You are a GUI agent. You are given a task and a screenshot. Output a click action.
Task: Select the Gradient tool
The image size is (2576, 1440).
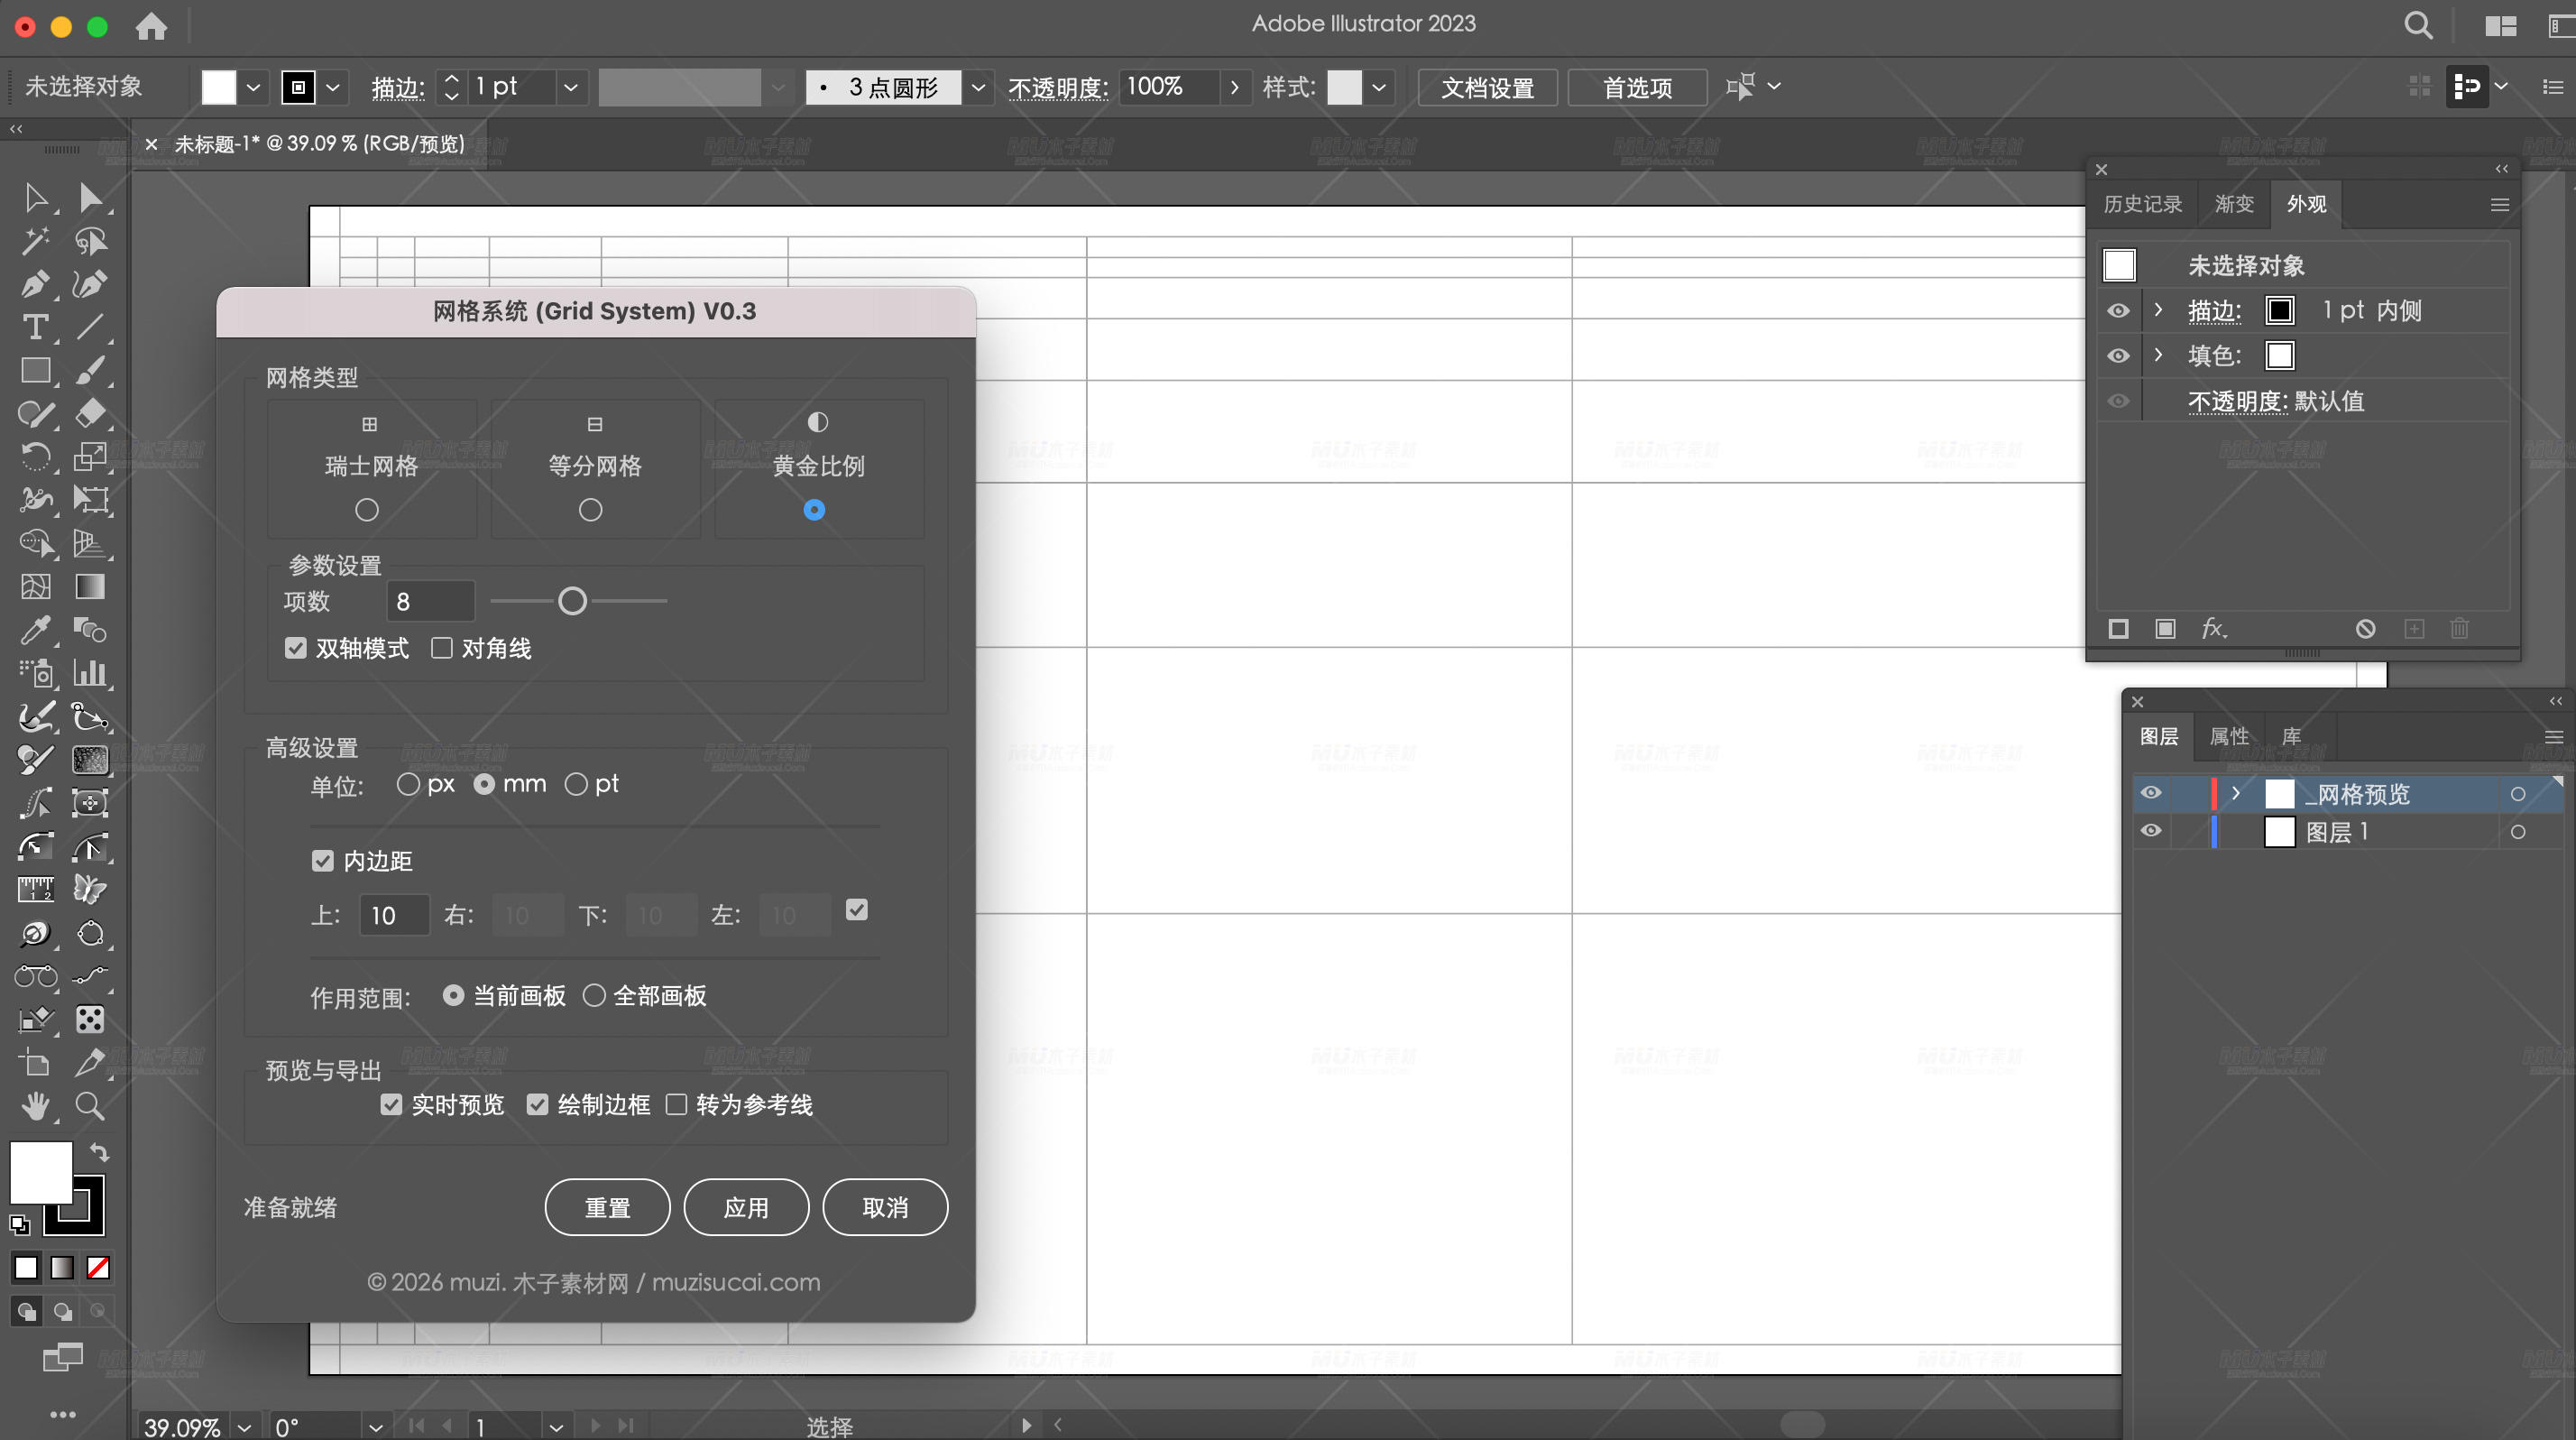point(90,586)
